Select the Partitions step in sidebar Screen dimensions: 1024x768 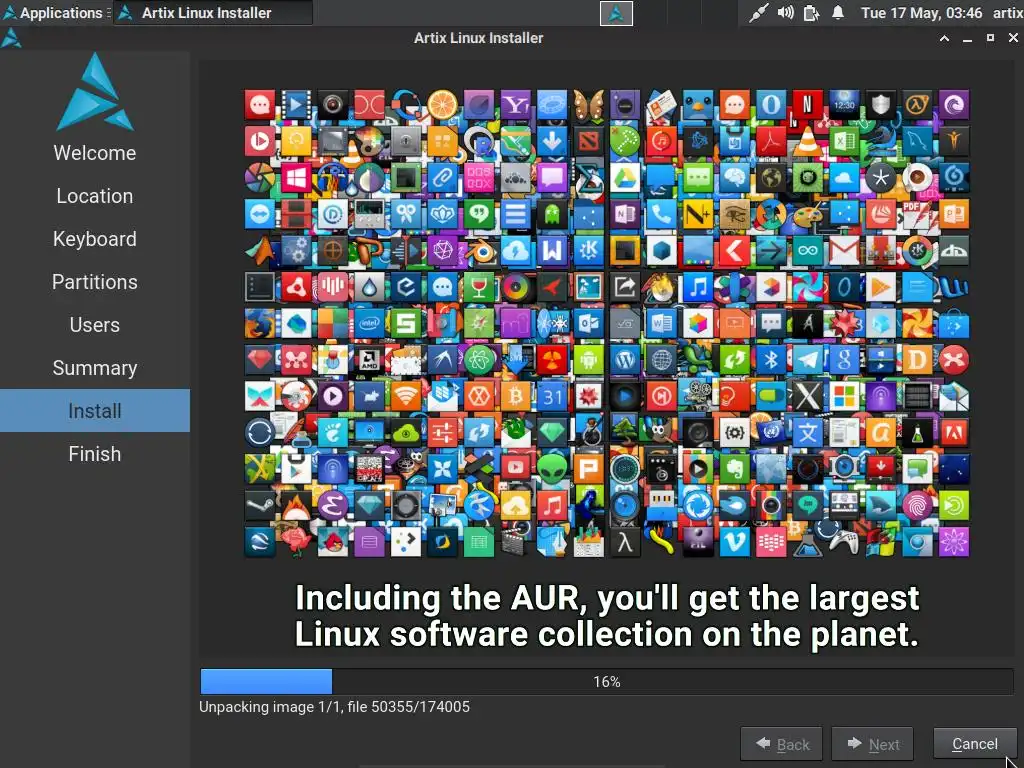(95, 282)
